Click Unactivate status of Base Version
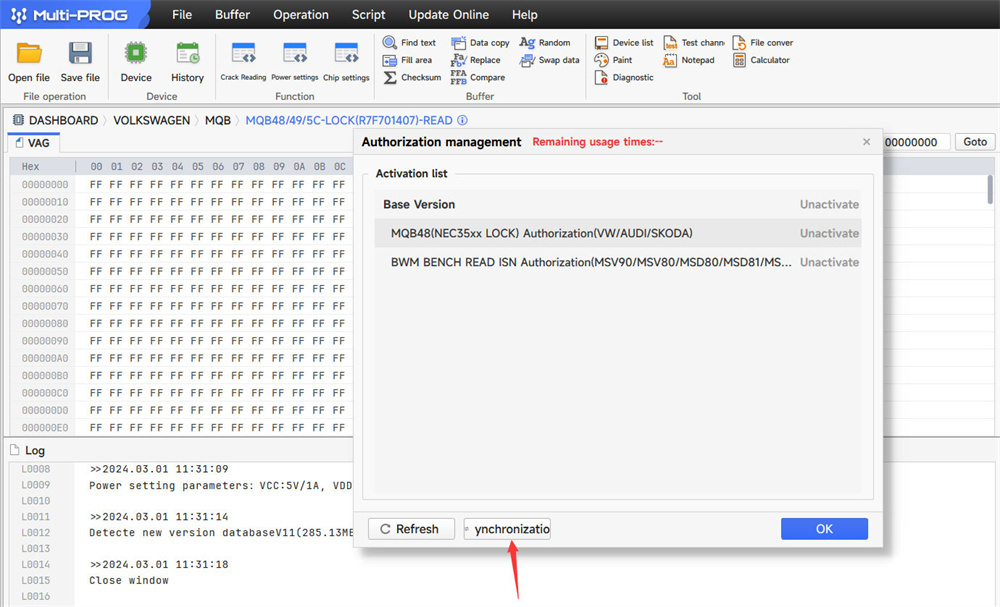The height and width of the screenshot is (607, 1000). click(x=829, y=204)
